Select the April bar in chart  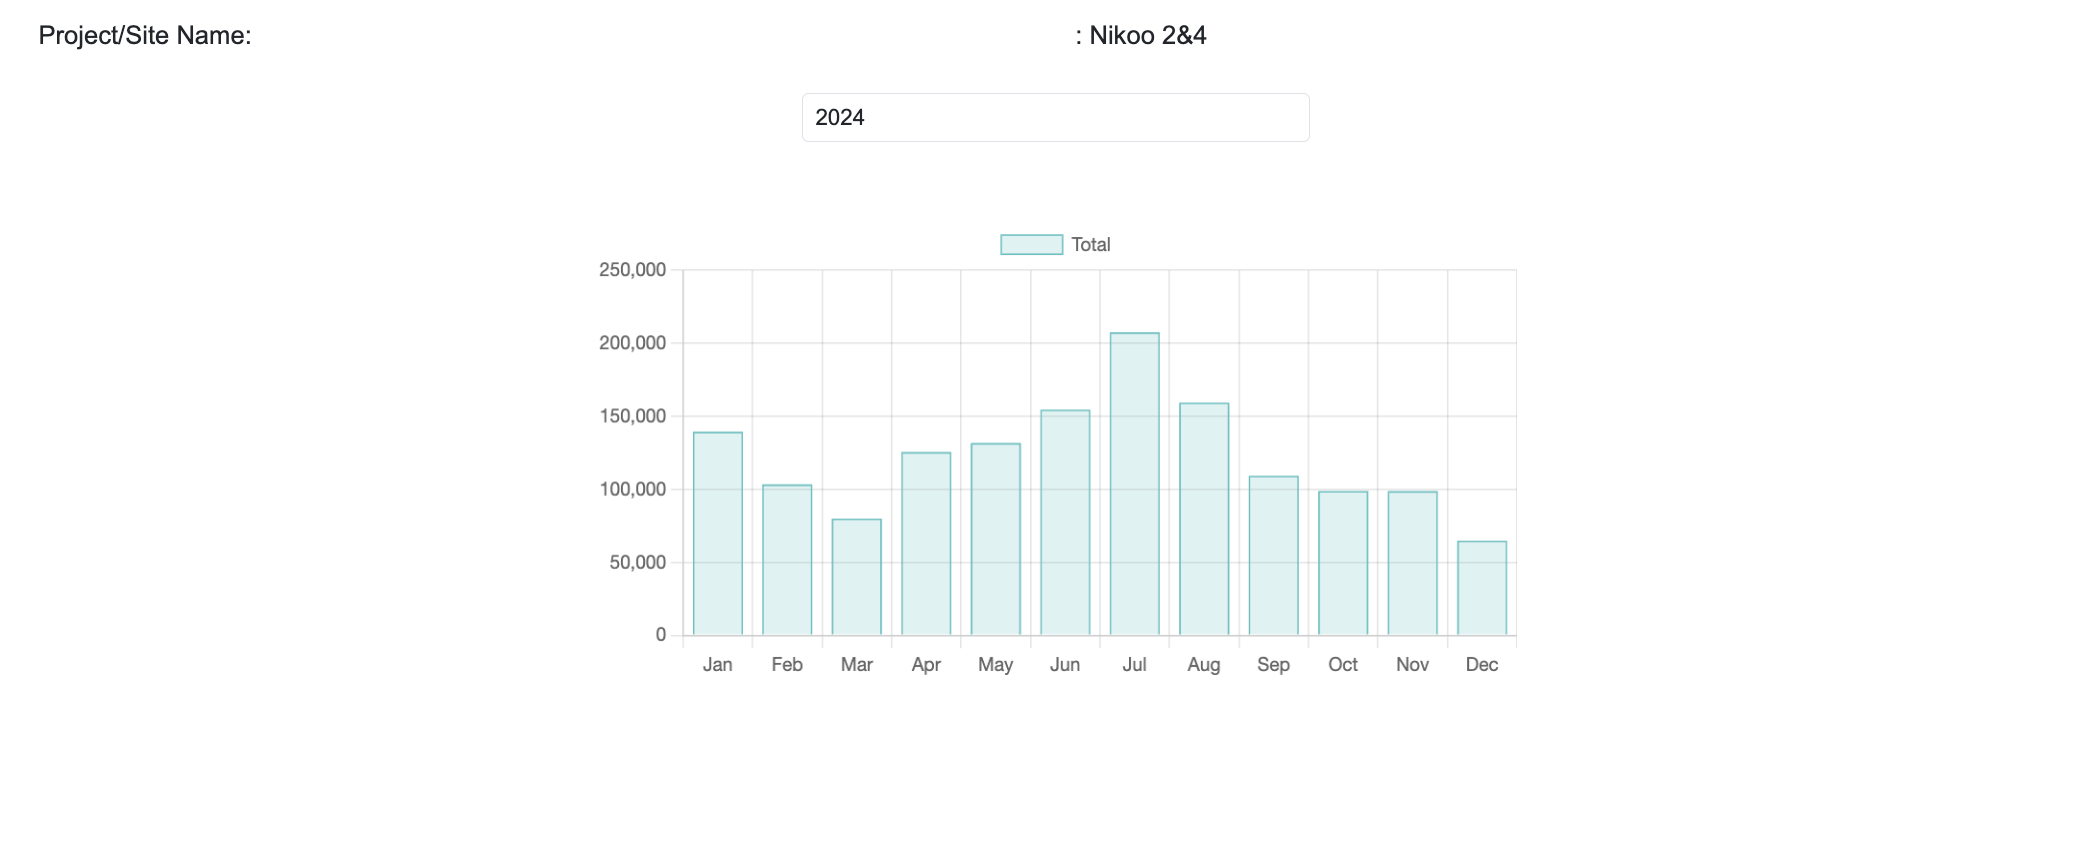[926, 544]
